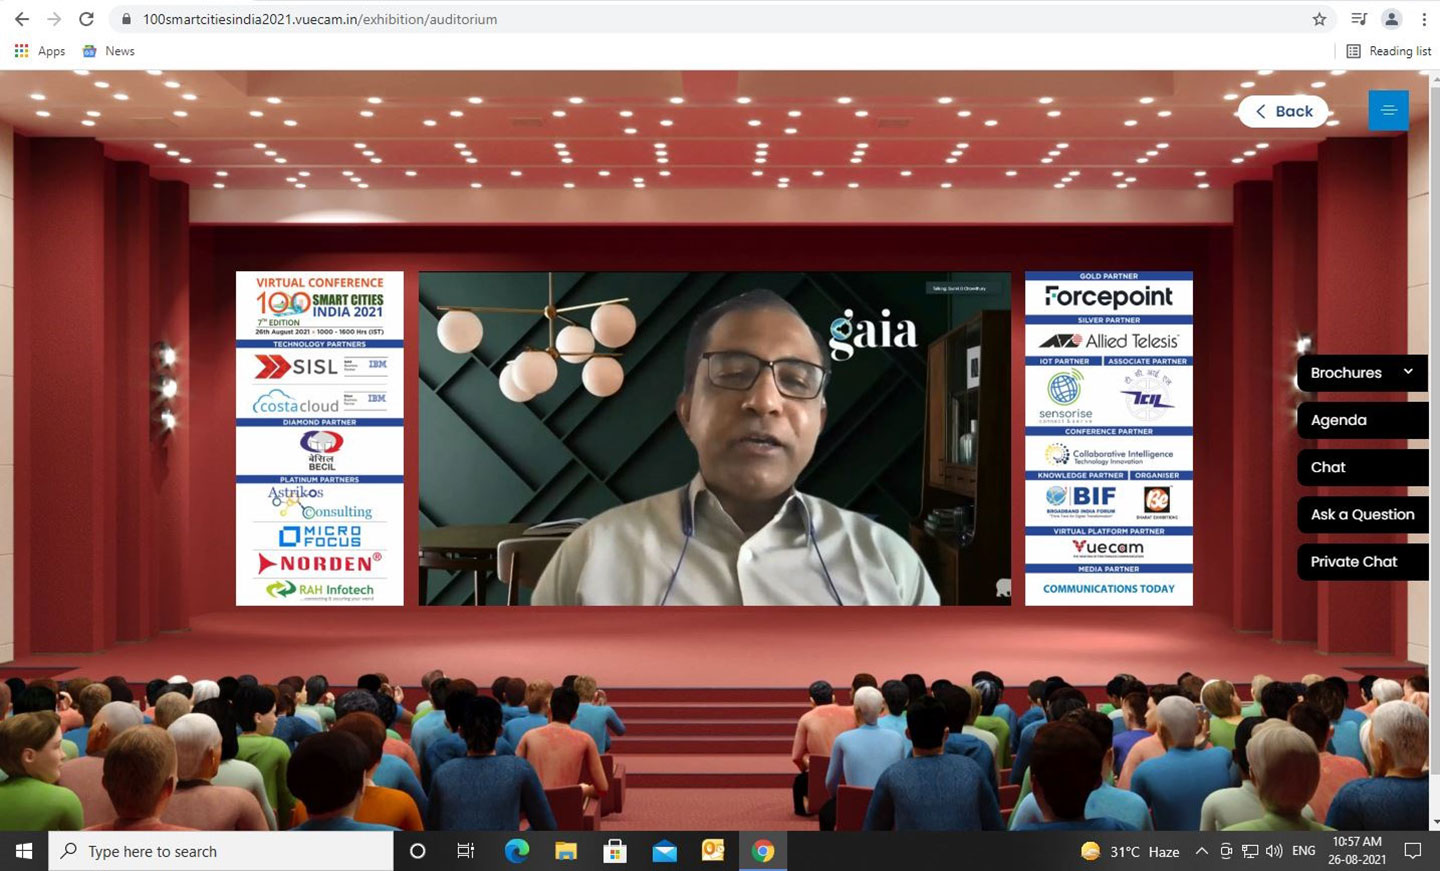This screenshot has width=1440, height=871.
Task: Open network settings tray icon
Action: [x=1250, y=851]
